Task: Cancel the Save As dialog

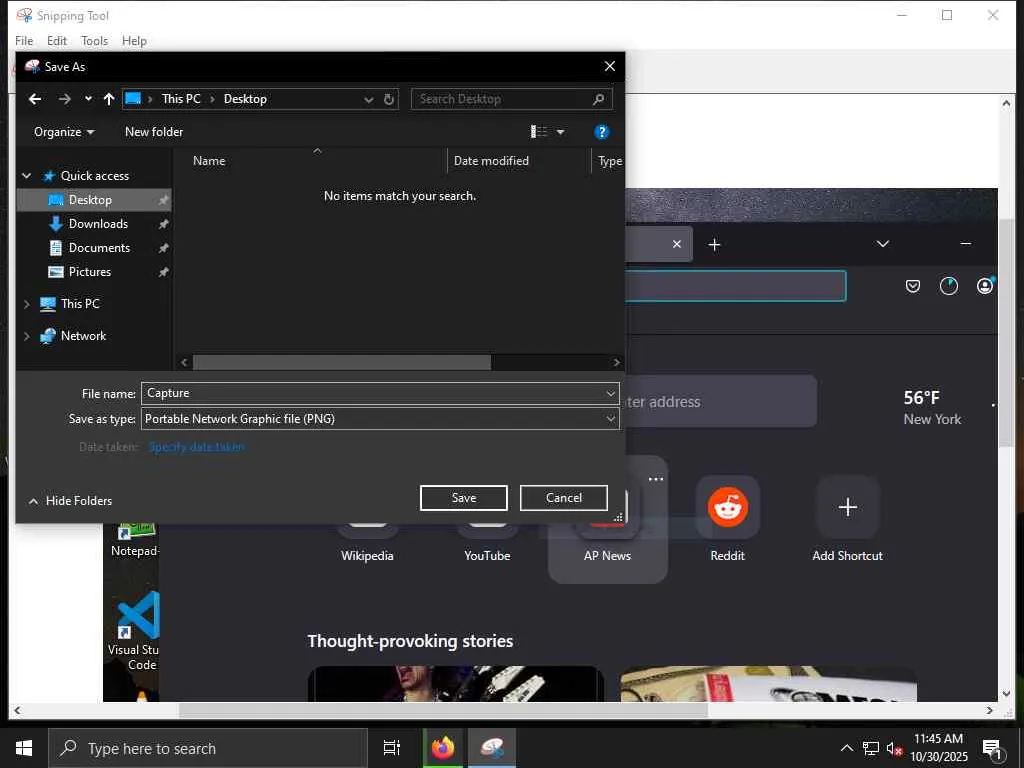Action: click(x=564, y=498)
